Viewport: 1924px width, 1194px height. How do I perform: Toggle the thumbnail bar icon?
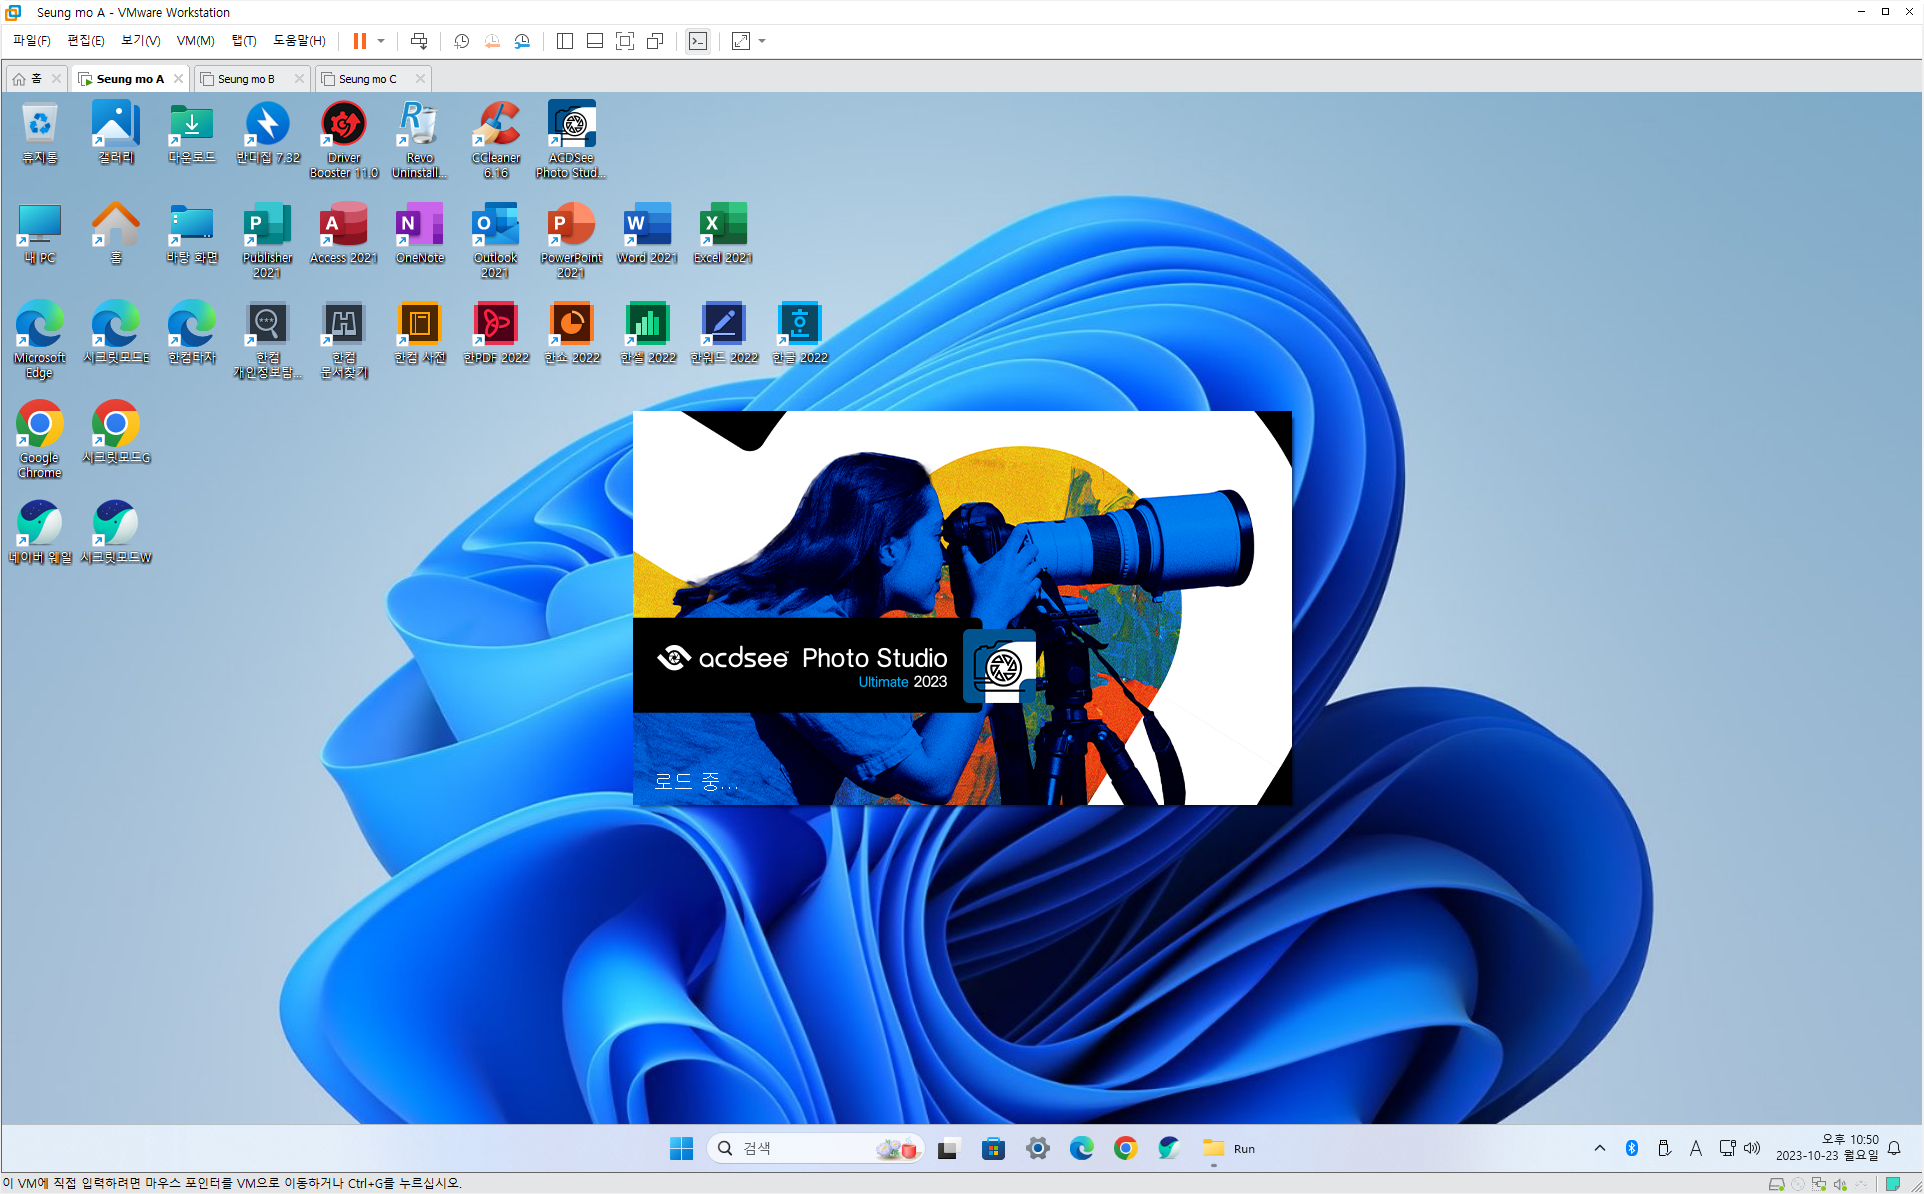point(595,41)
